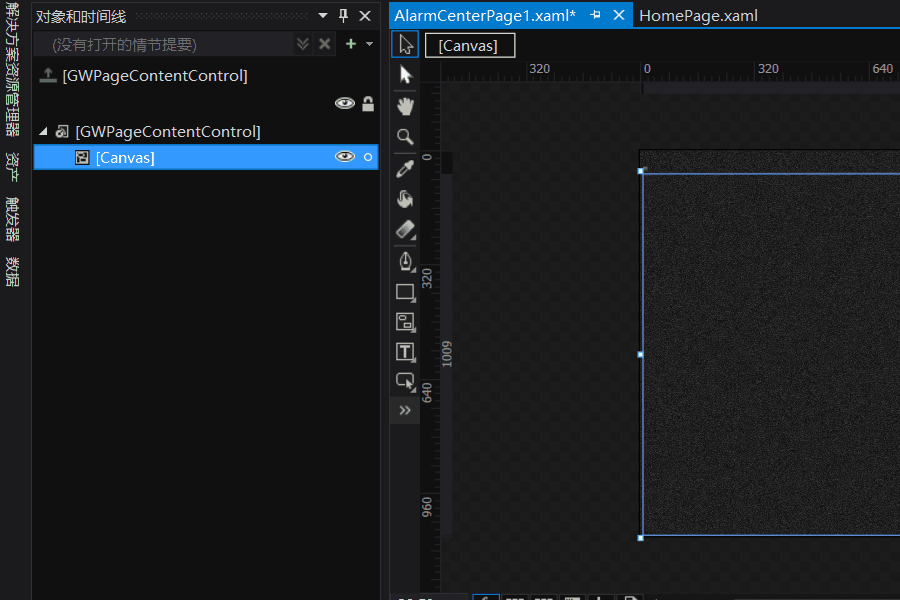
Task: Select the Direct Selection tool
Action: point(405,75)
